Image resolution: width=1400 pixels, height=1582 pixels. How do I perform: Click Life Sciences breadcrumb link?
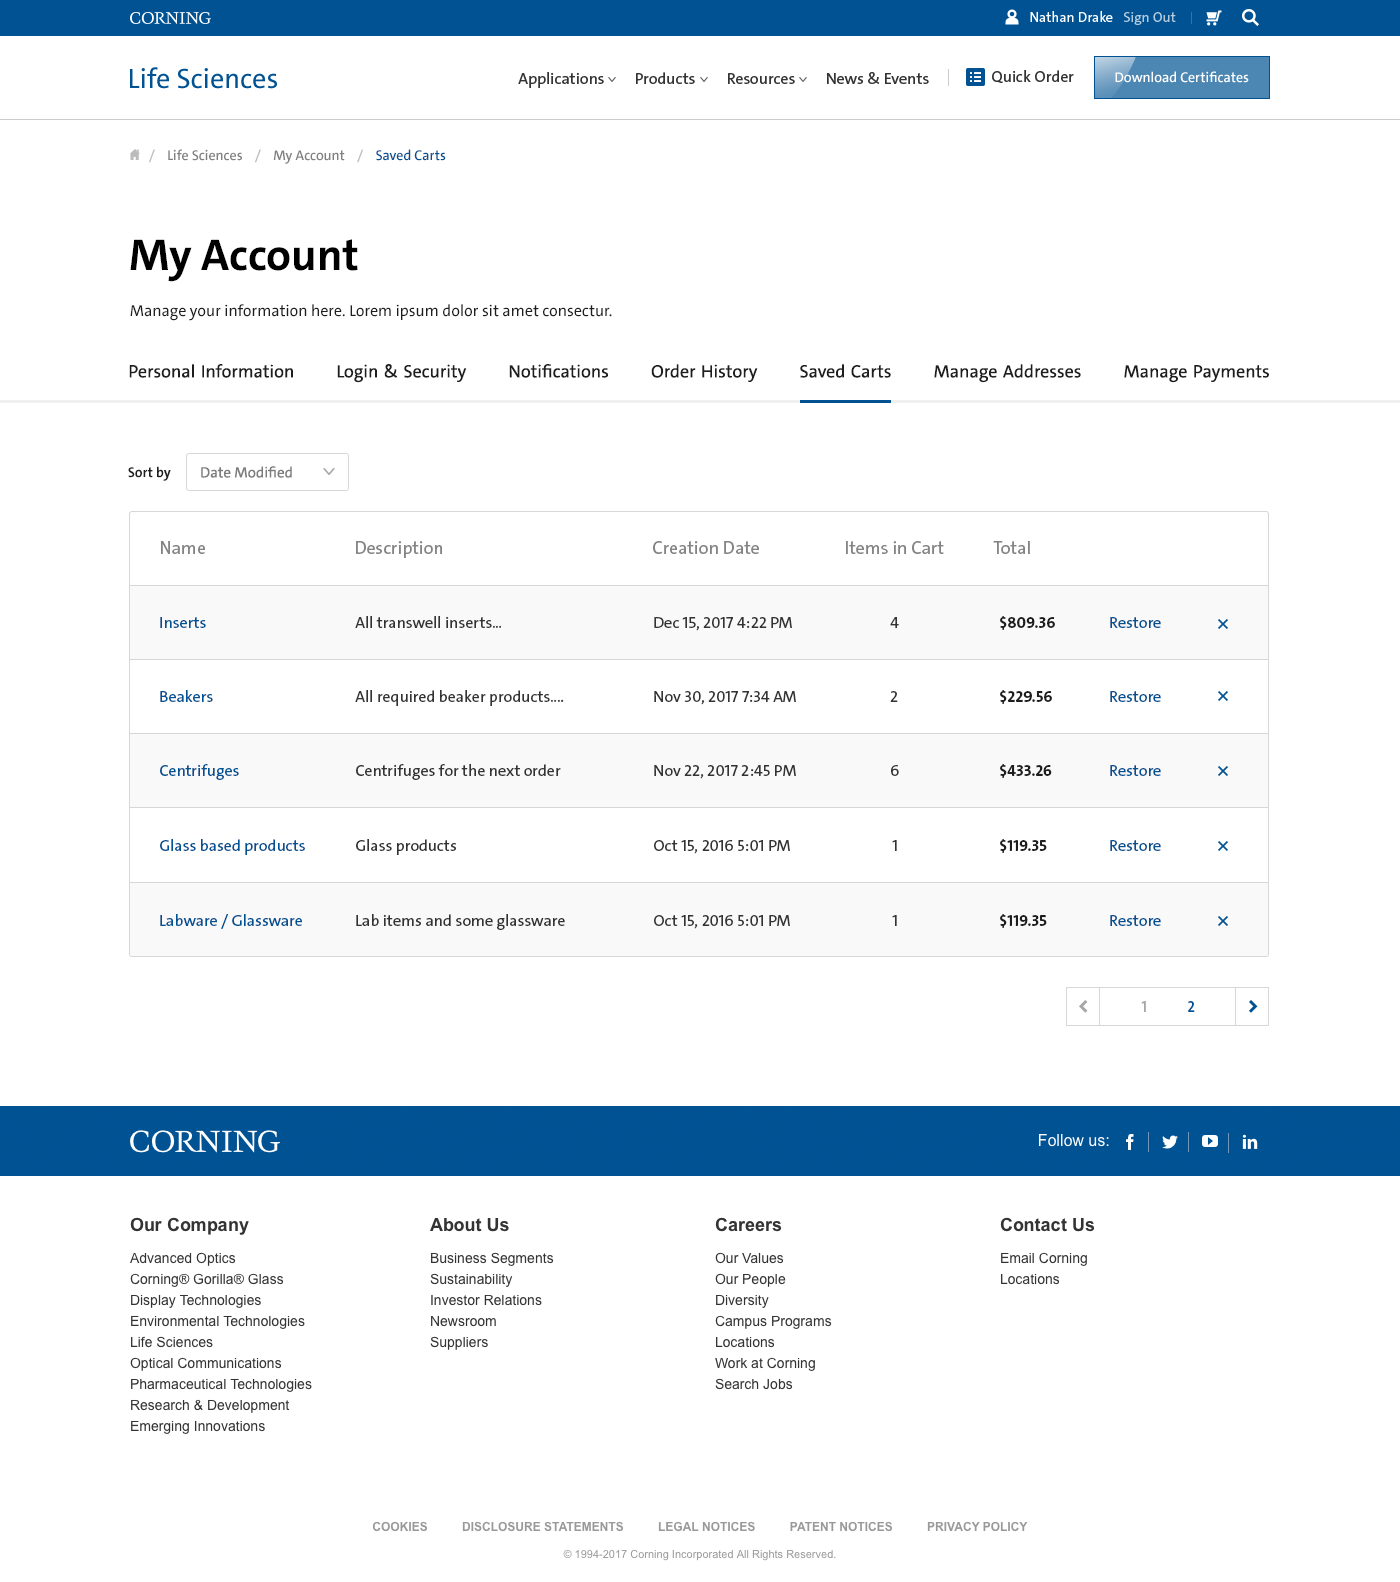[x=204, y=156]
